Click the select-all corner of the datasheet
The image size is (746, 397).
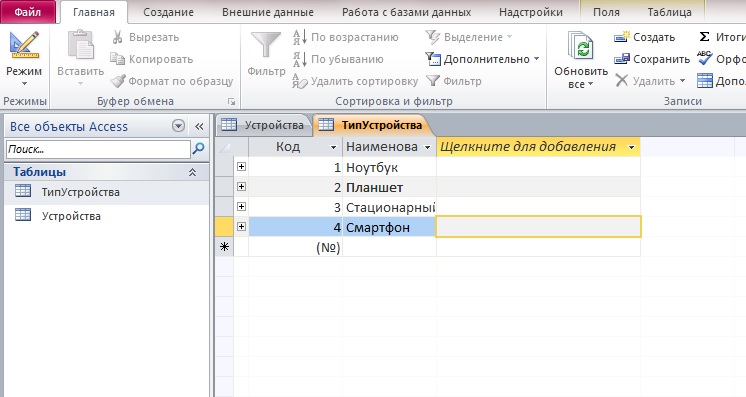coord(224,147)
